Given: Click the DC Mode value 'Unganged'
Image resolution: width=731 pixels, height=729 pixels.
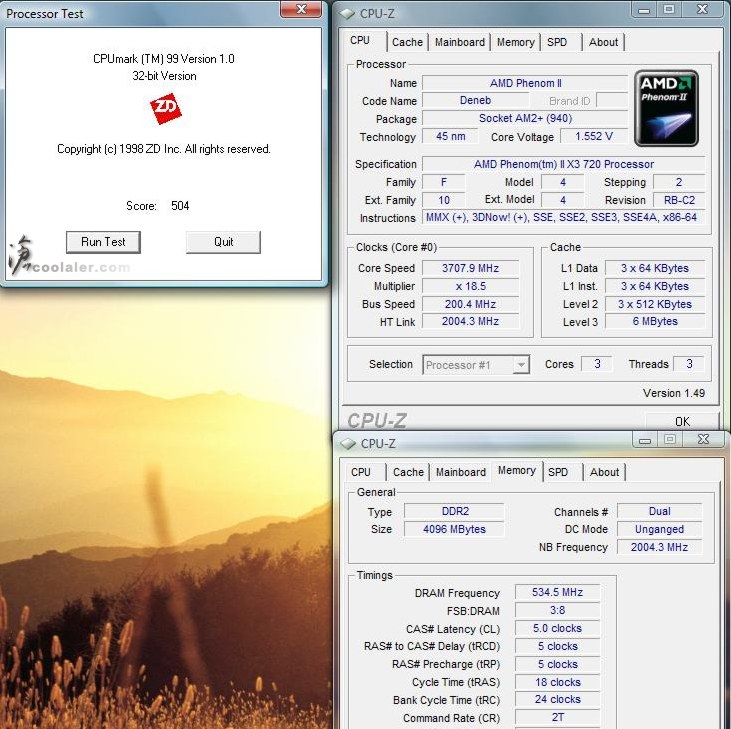Looking at the screenshot, I should pos(660,529).
